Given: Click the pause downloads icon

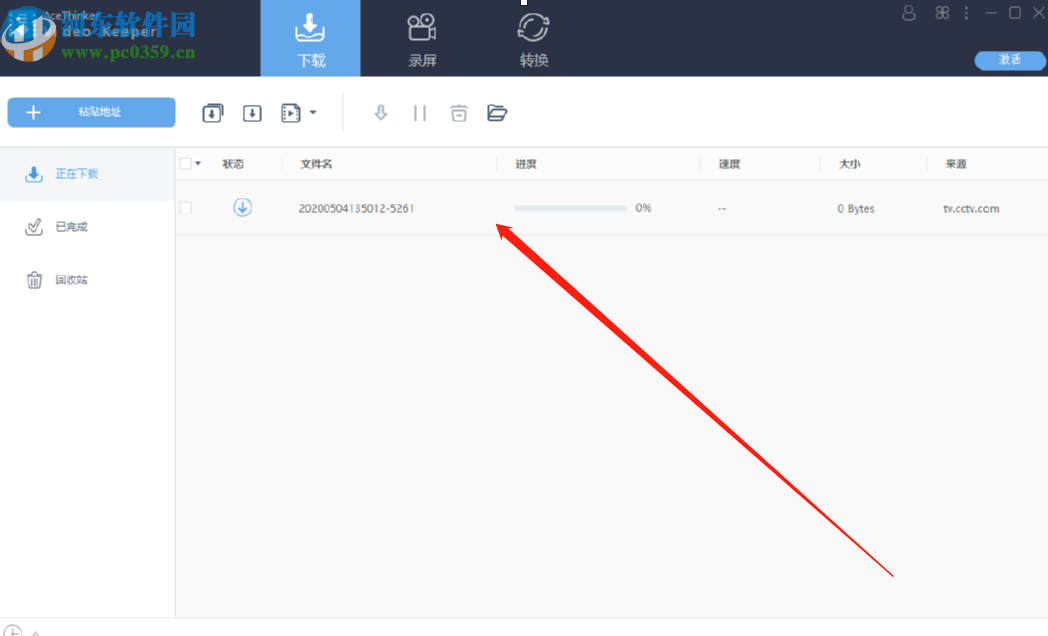Looking at the screenshot, I should tap(420, 113).
